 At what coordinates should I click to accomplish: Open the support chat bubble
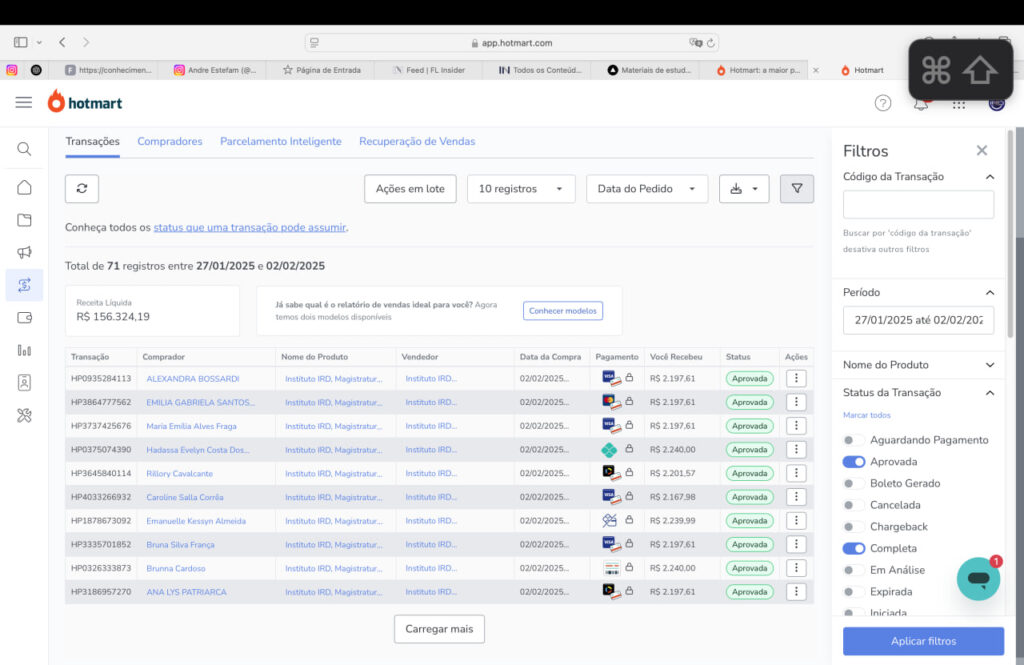point(978,579)
